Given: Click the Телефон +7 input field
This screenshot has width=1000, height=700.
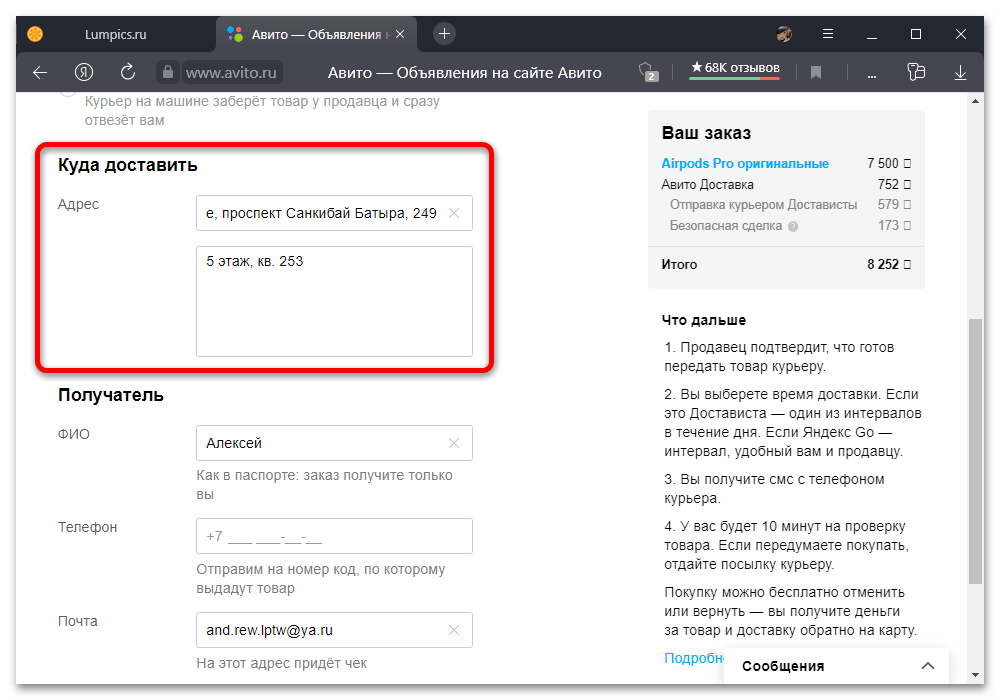Looking at the screenshot, I should 334,536.
